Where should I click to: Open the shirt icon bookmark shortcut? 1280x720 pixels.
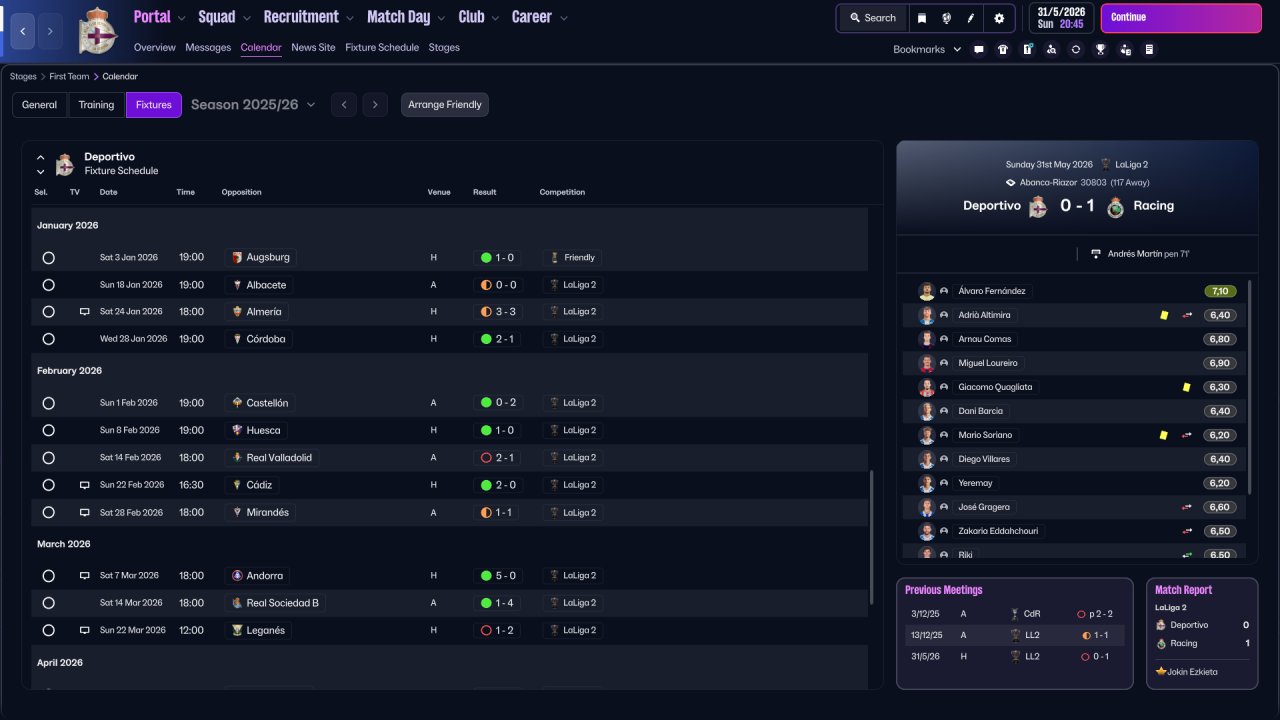point(1003,49)
